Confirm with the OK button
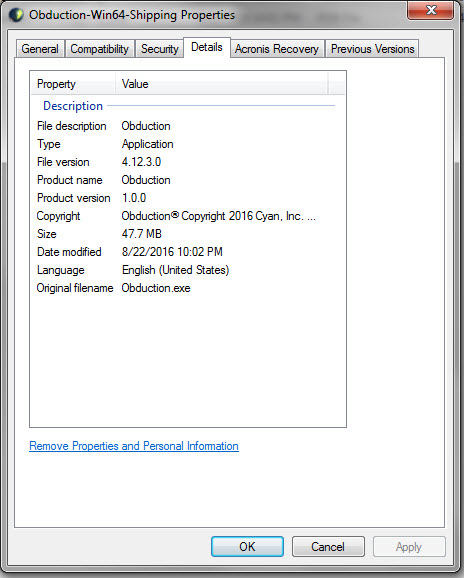Viewport: 464px width, 578px height. 247,546
